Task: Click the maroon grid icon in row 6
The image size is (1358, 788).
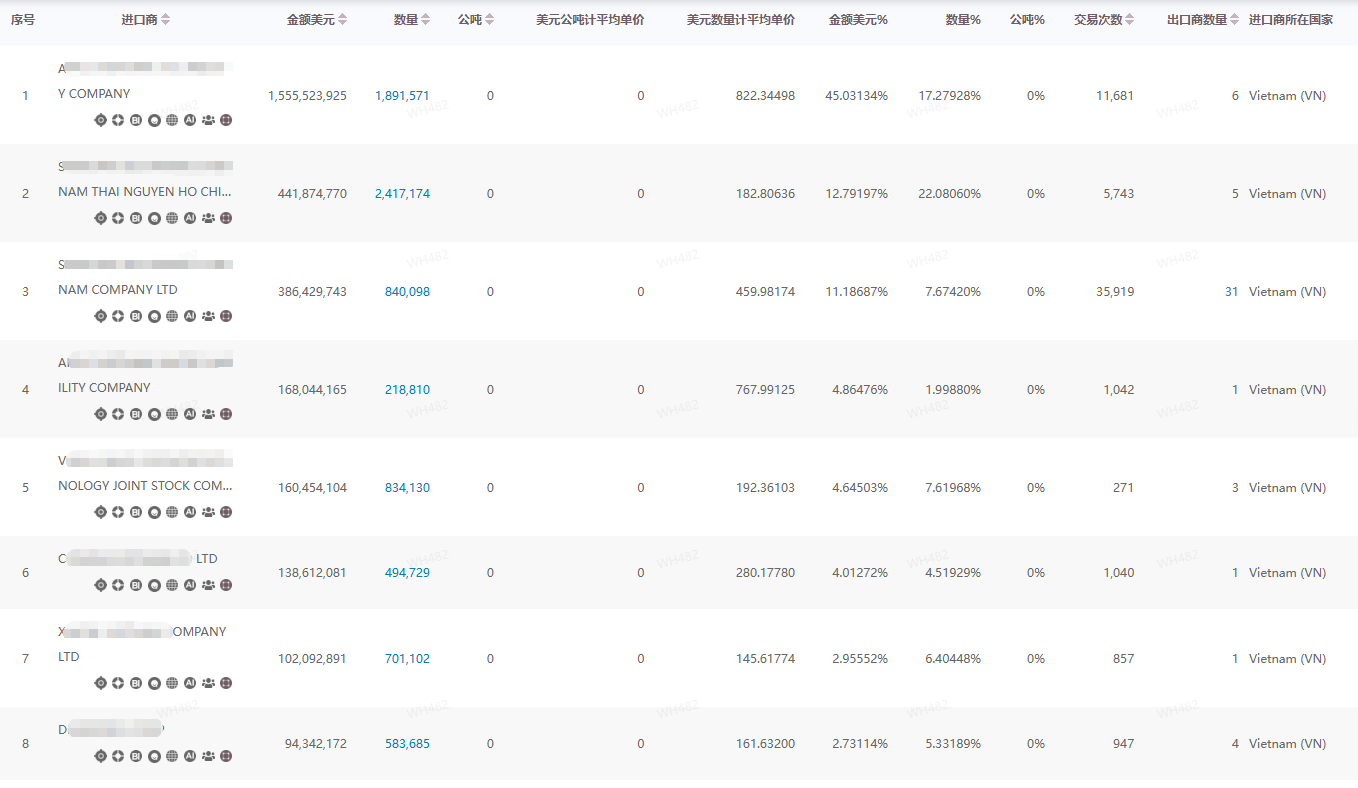Action: point(226,585)
